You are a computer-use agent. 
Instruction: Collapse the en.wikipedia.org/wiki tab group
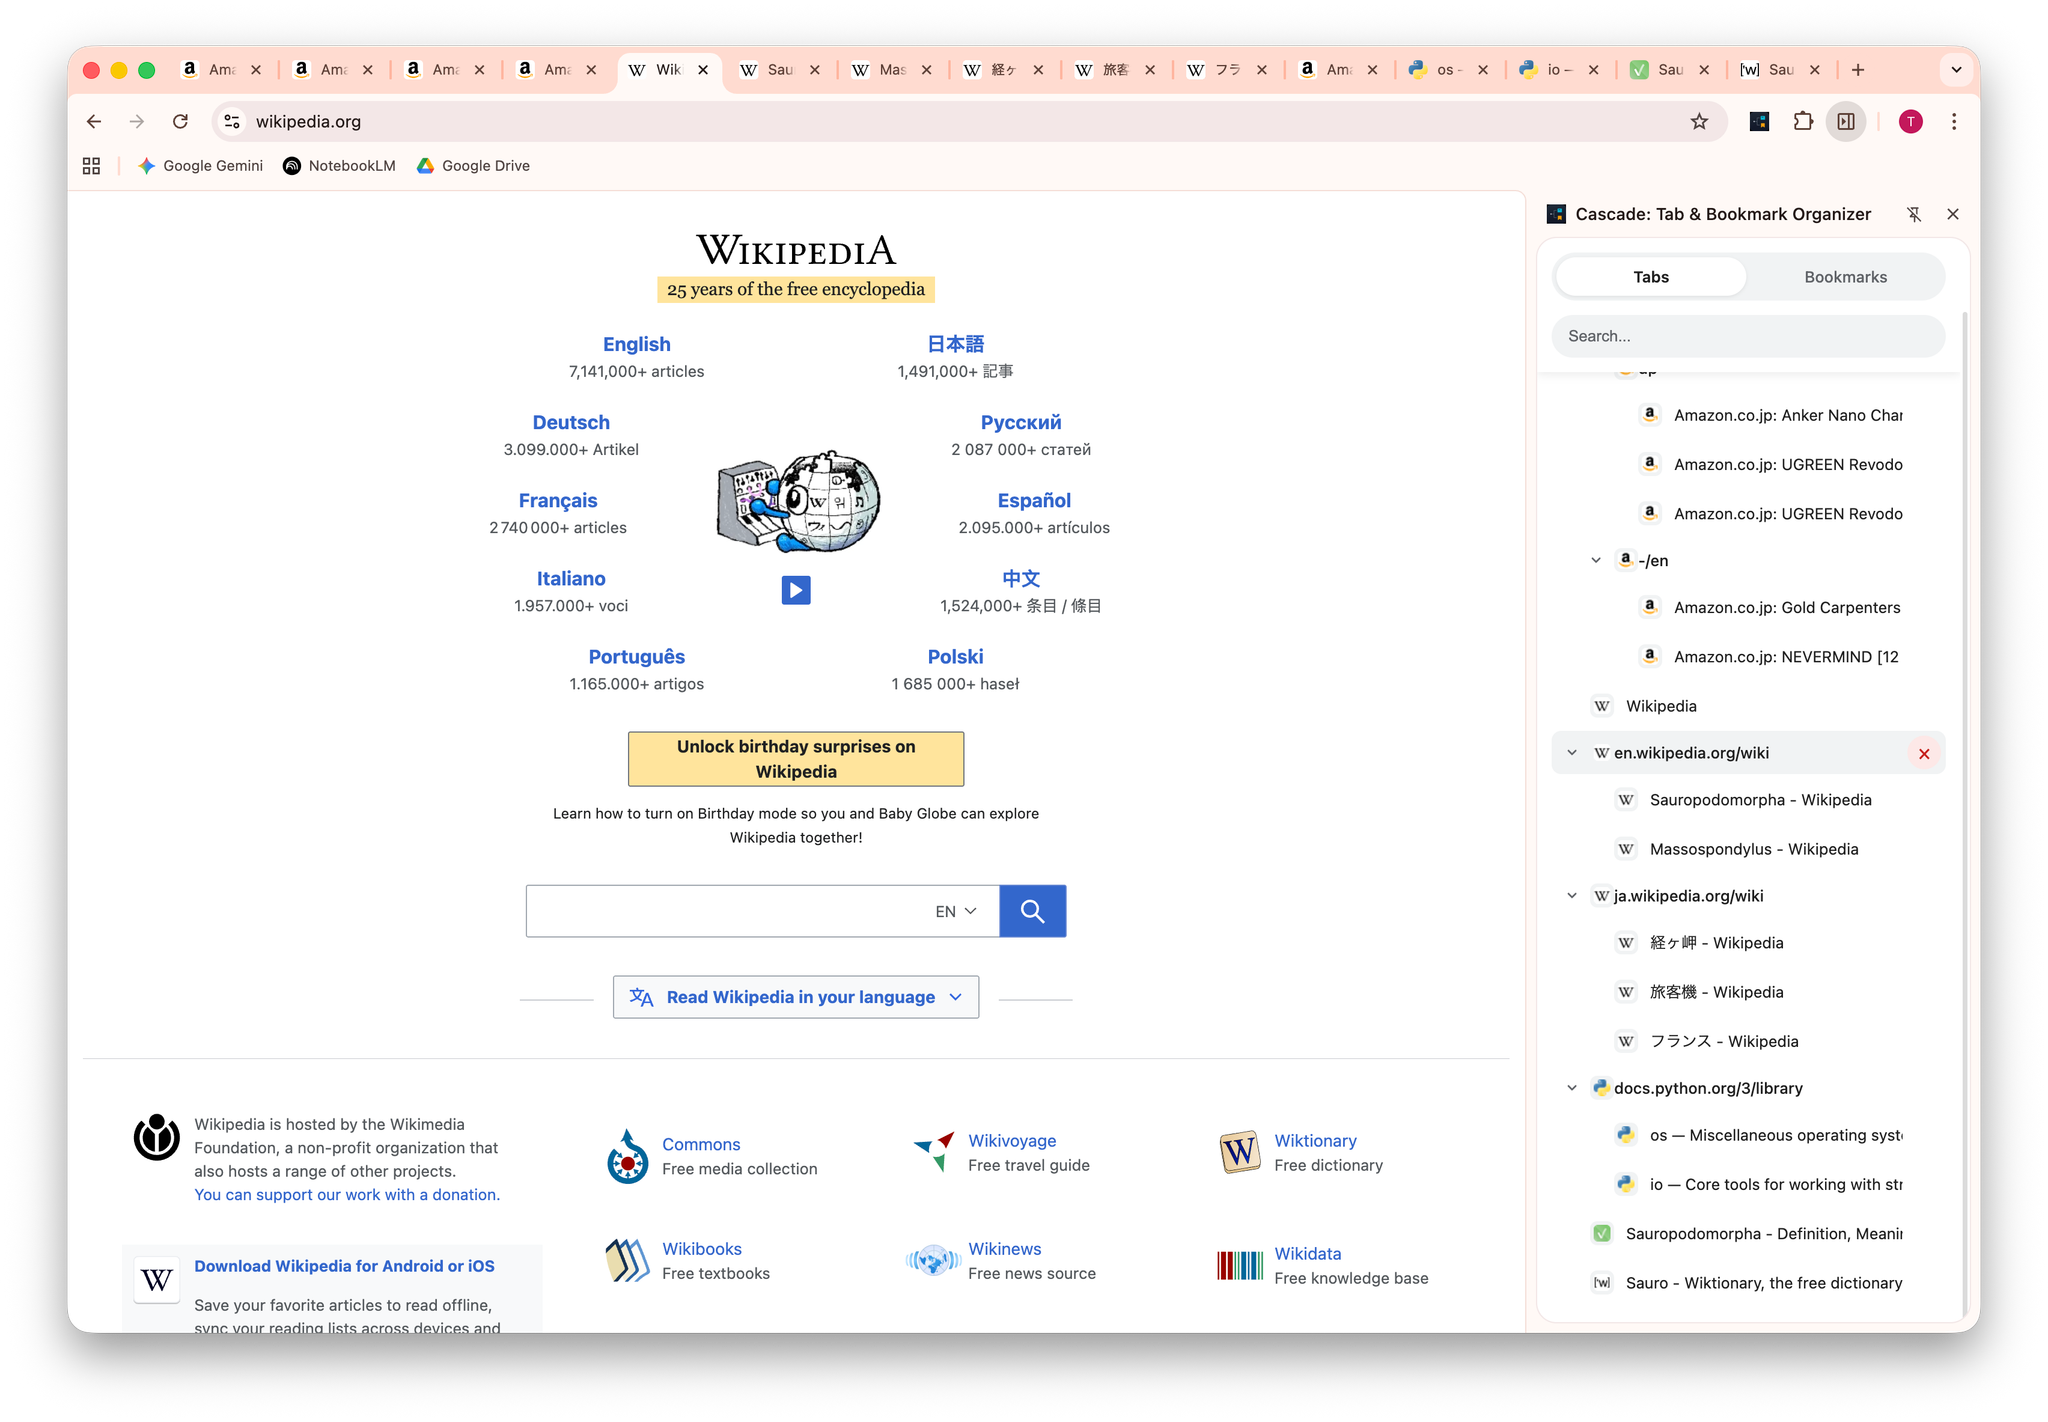1572,753
